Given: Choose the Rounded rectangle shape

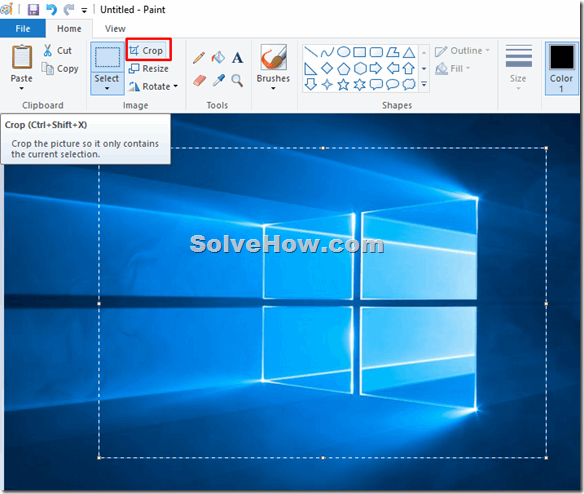Looking at the screenshot, I should pos(376,52).
